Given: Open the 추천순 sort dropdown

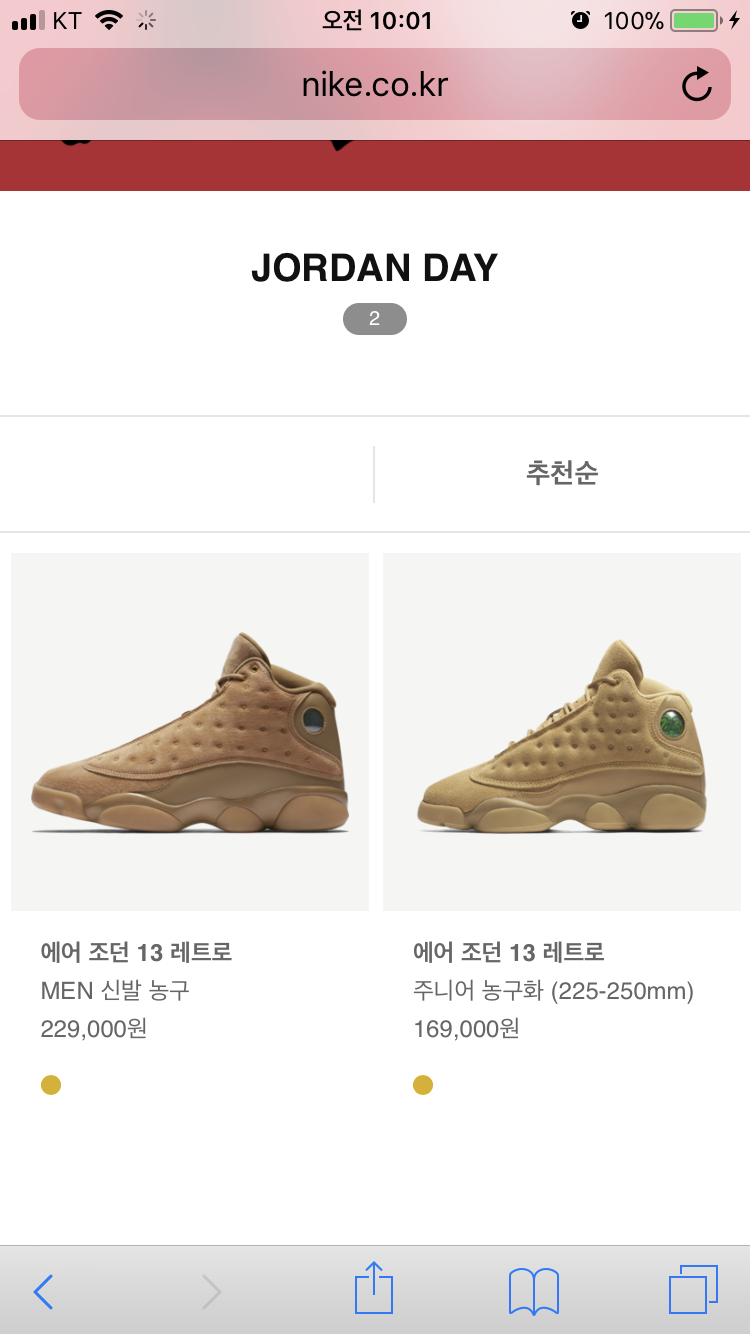Looking at the screenshot, I should 562,473.
